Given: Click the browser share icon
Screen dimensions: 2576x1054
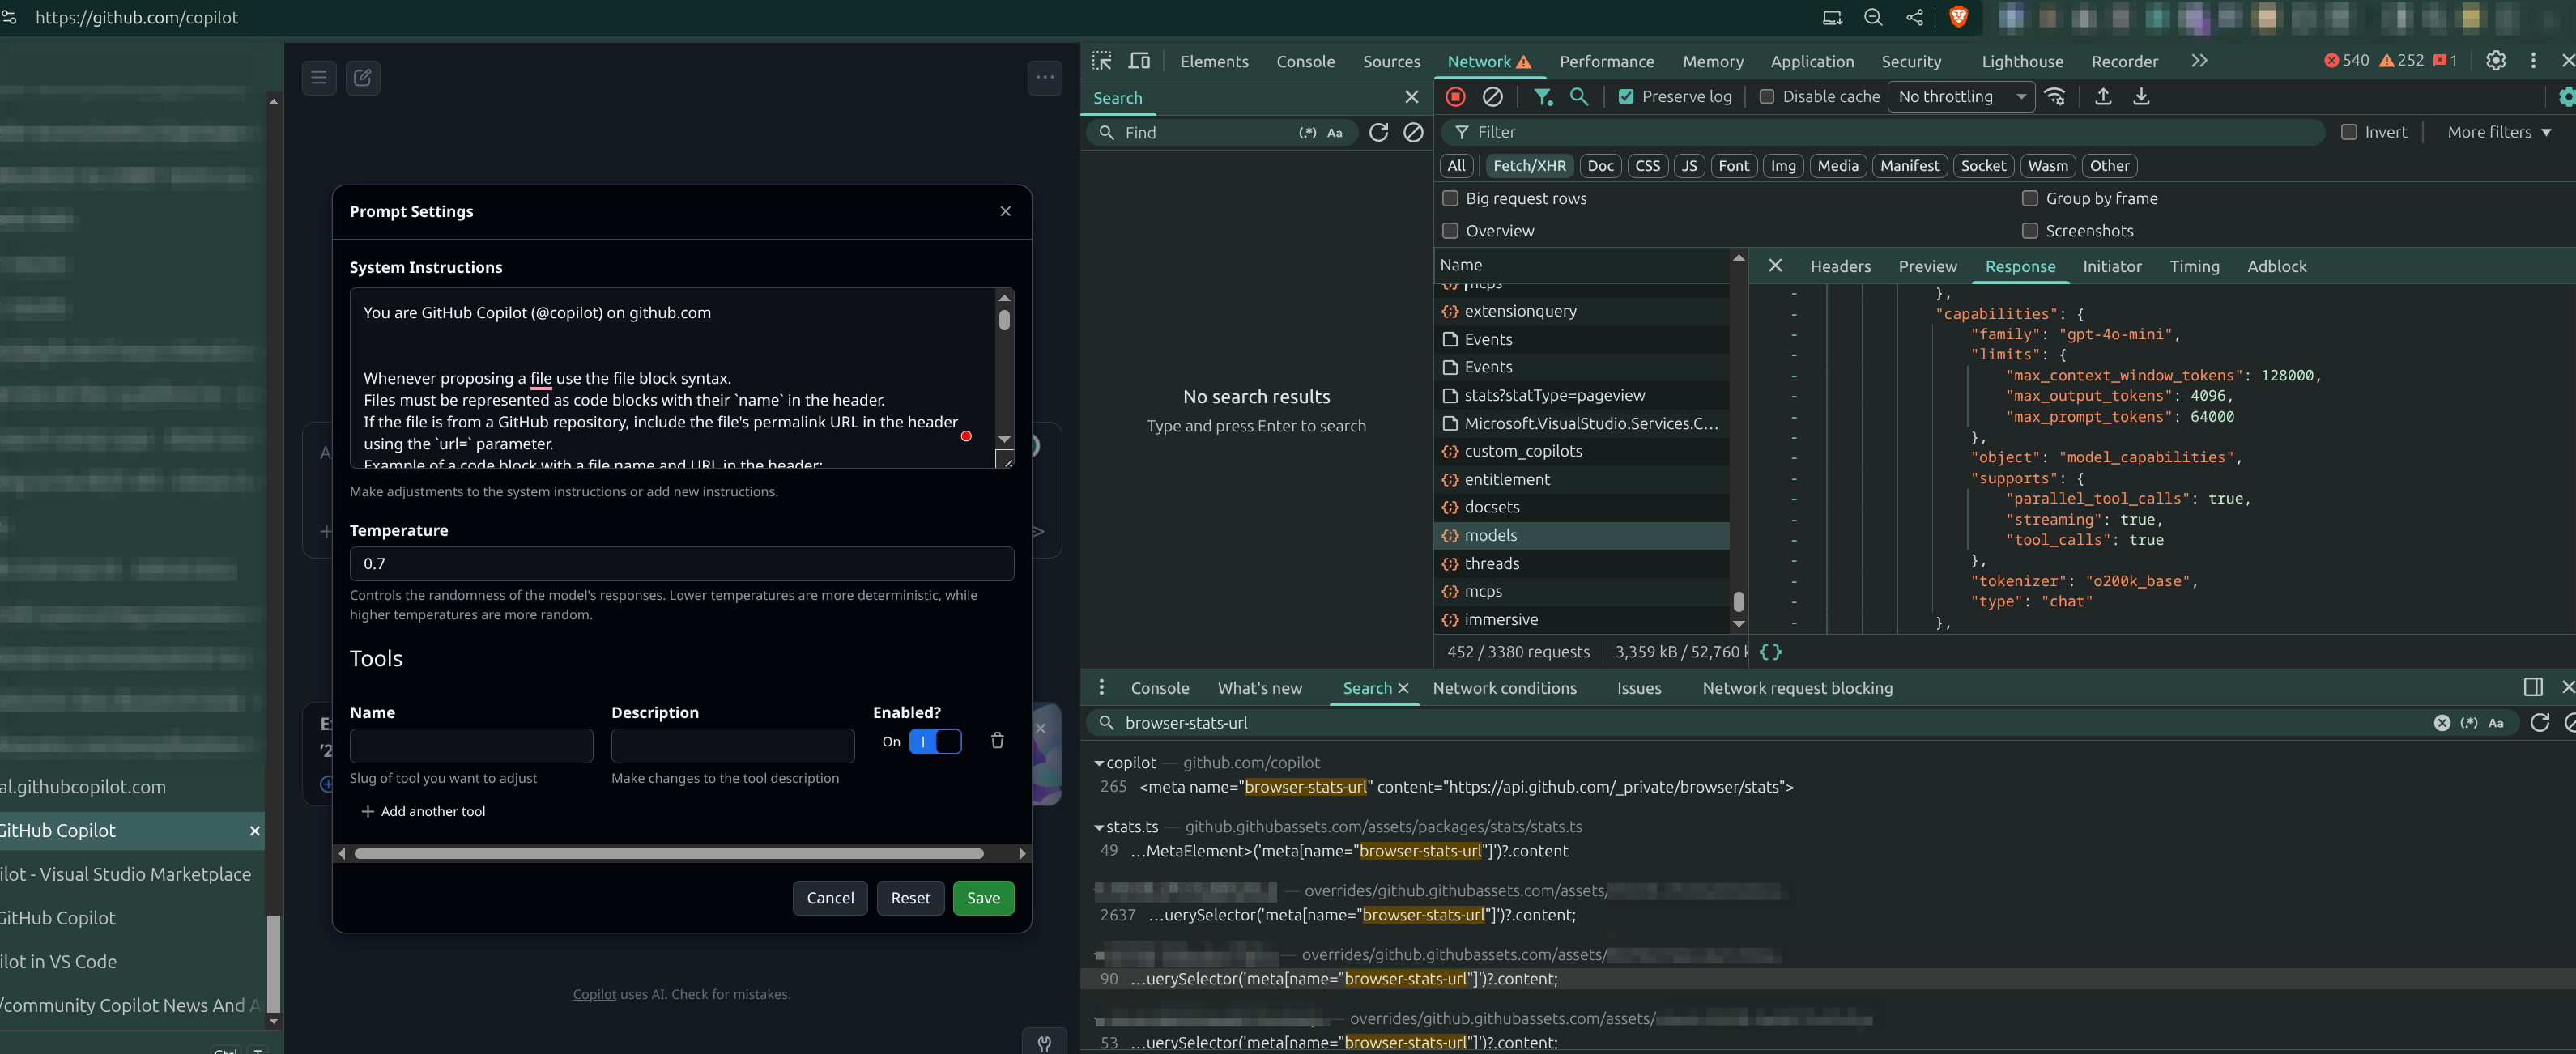Looking at the screenshot, I should click(1914, 17).
